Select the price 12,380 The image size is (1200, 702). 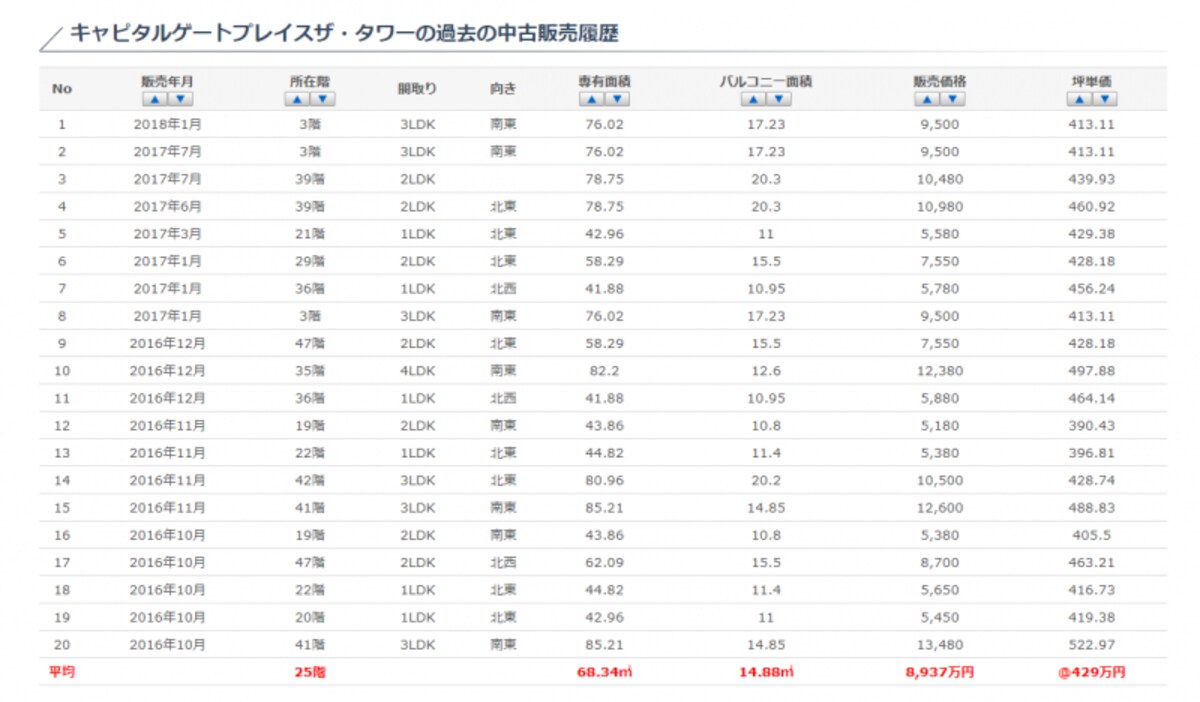(x=939, y=371)
